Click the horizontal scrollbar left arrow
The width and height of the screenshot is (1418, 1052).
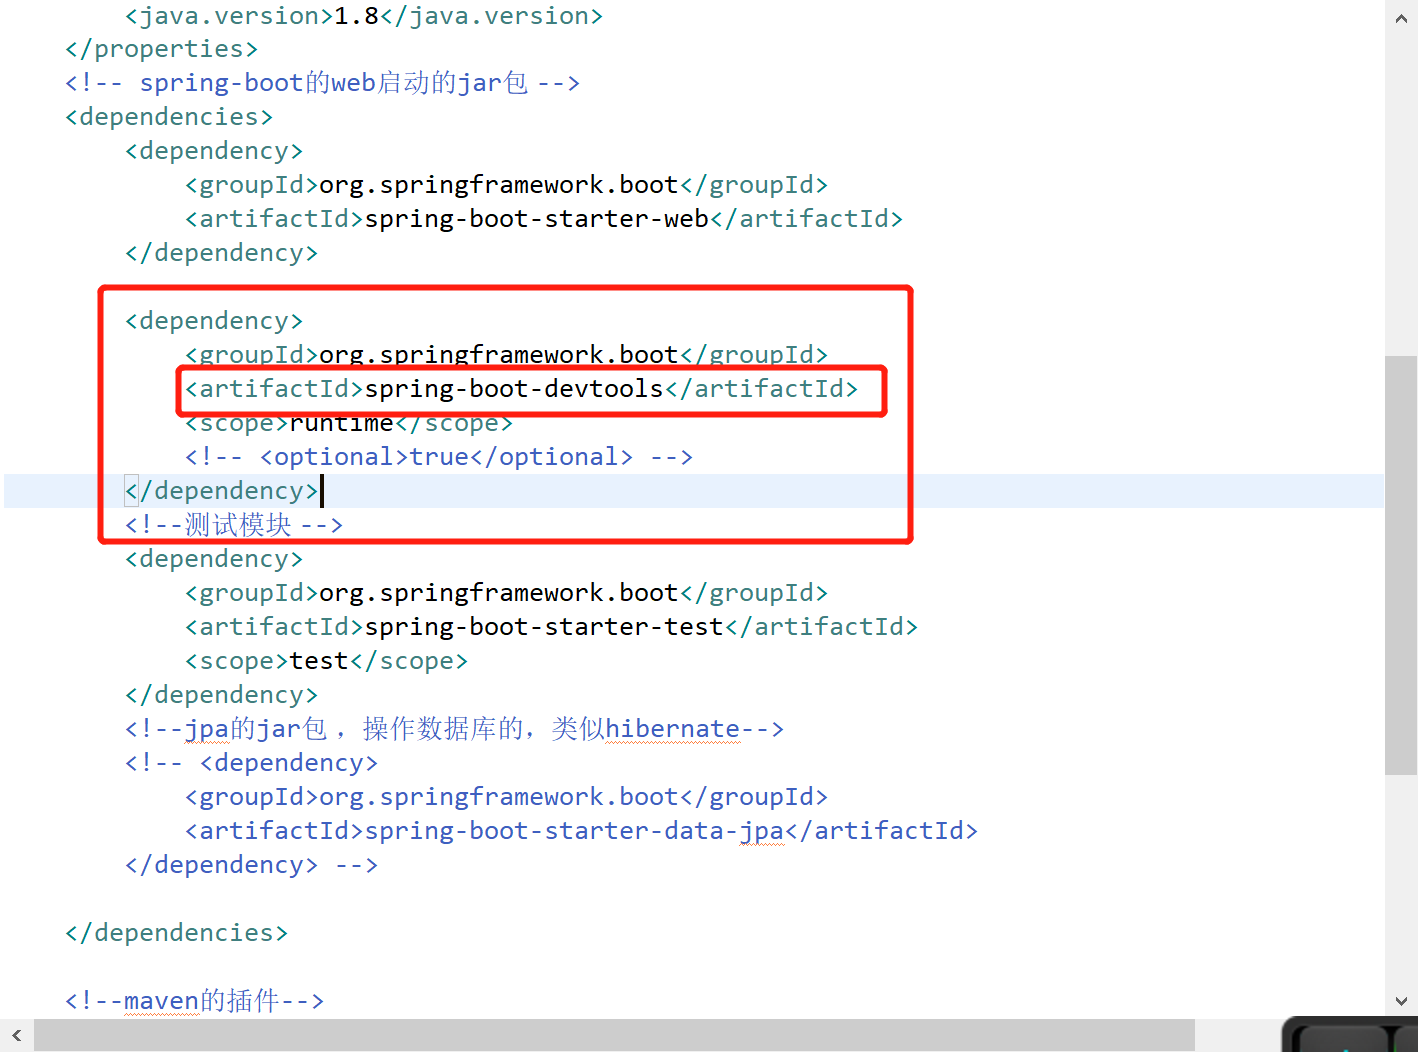pos(17,1035)
